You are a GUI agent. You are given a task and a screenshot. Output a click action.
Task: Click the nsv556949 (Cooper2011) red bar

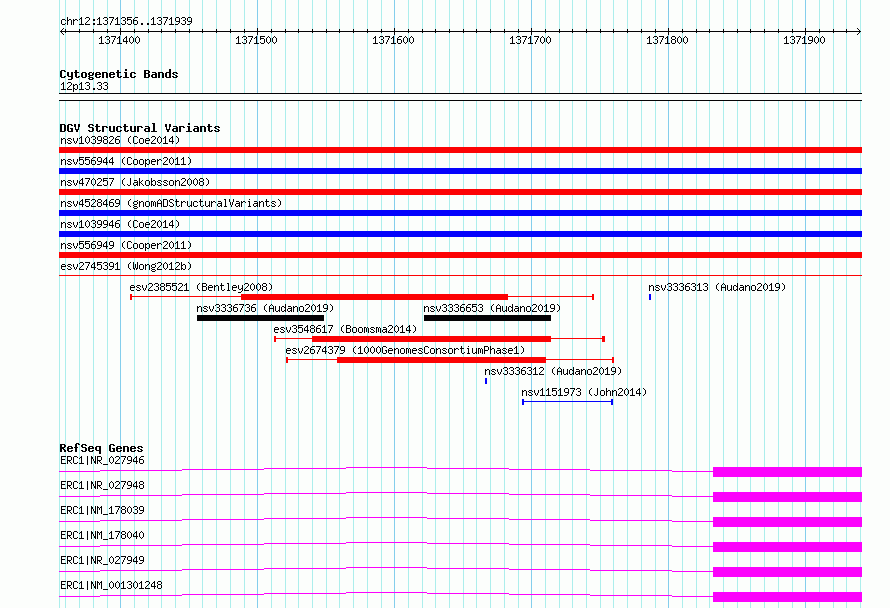(460, 255)
